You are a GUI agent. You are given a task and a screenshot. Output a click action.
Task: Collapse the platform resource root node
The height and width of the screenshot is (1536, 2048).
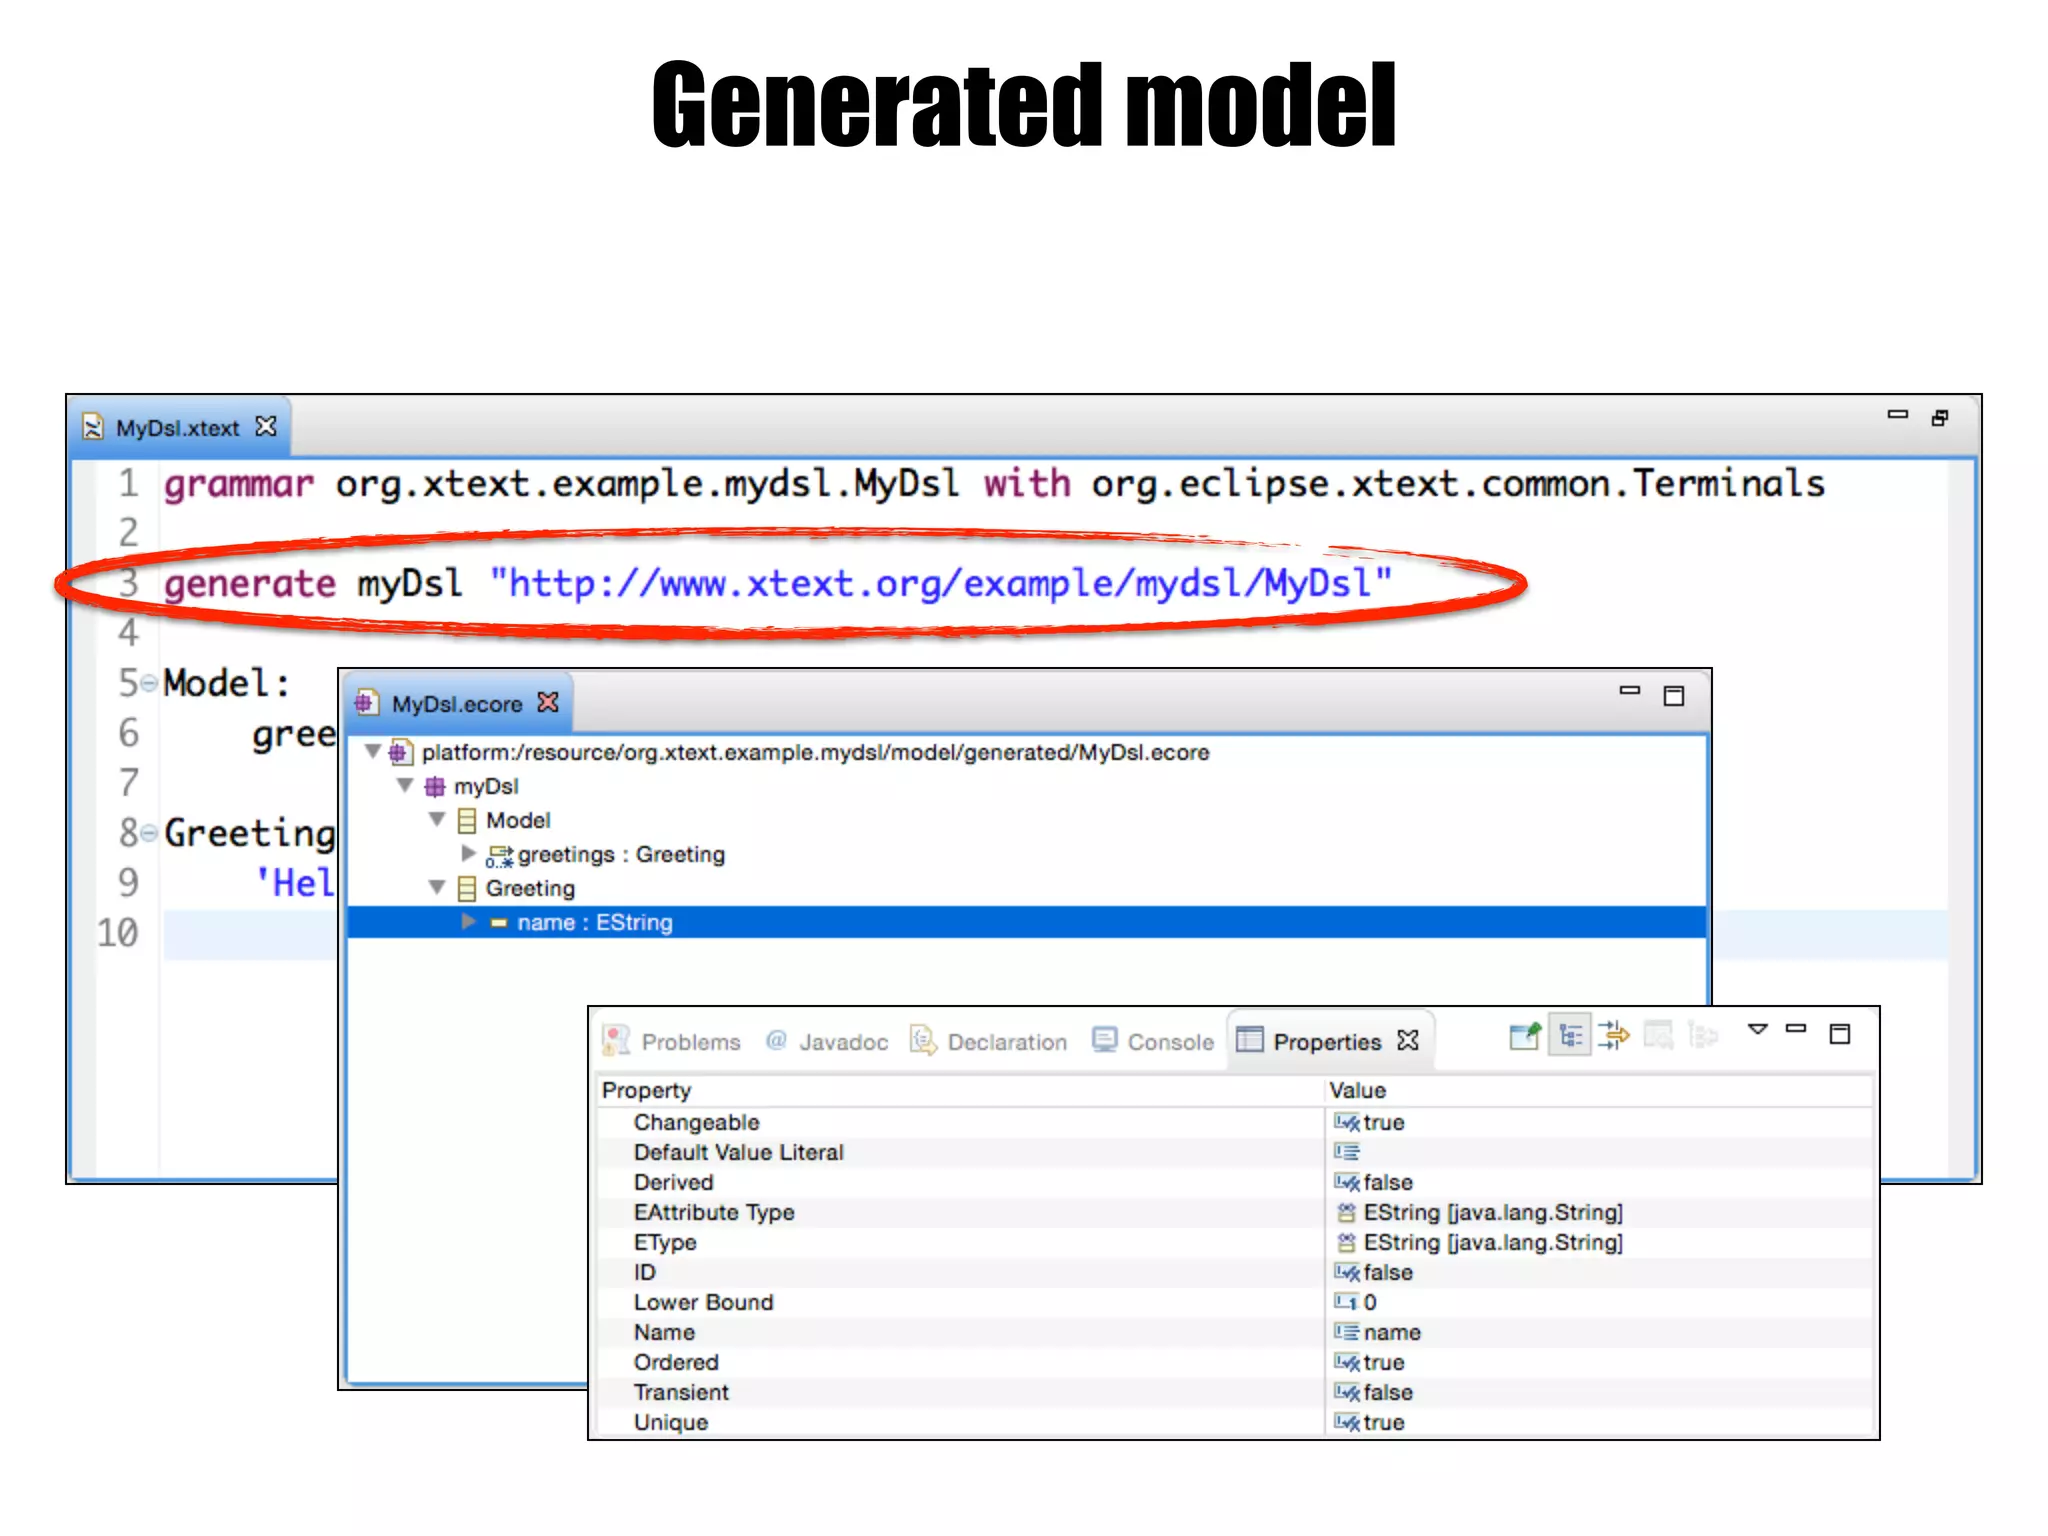pos(372,751)
